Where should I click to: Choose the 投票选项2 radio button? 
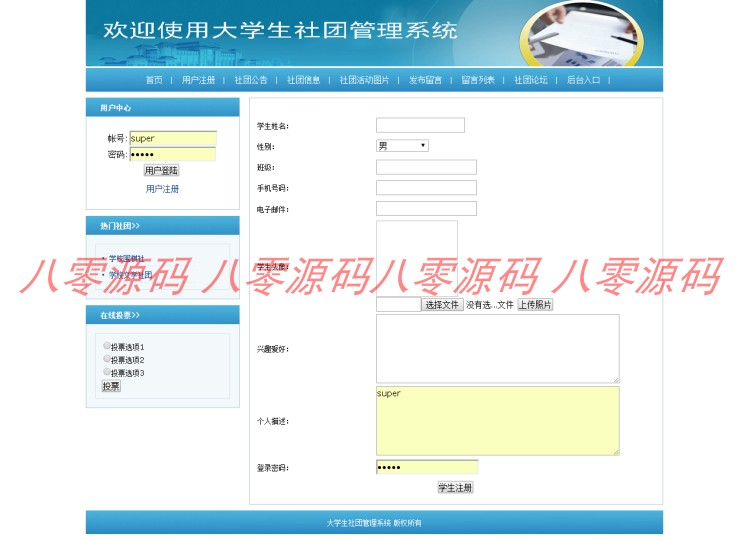click(107, 358)
